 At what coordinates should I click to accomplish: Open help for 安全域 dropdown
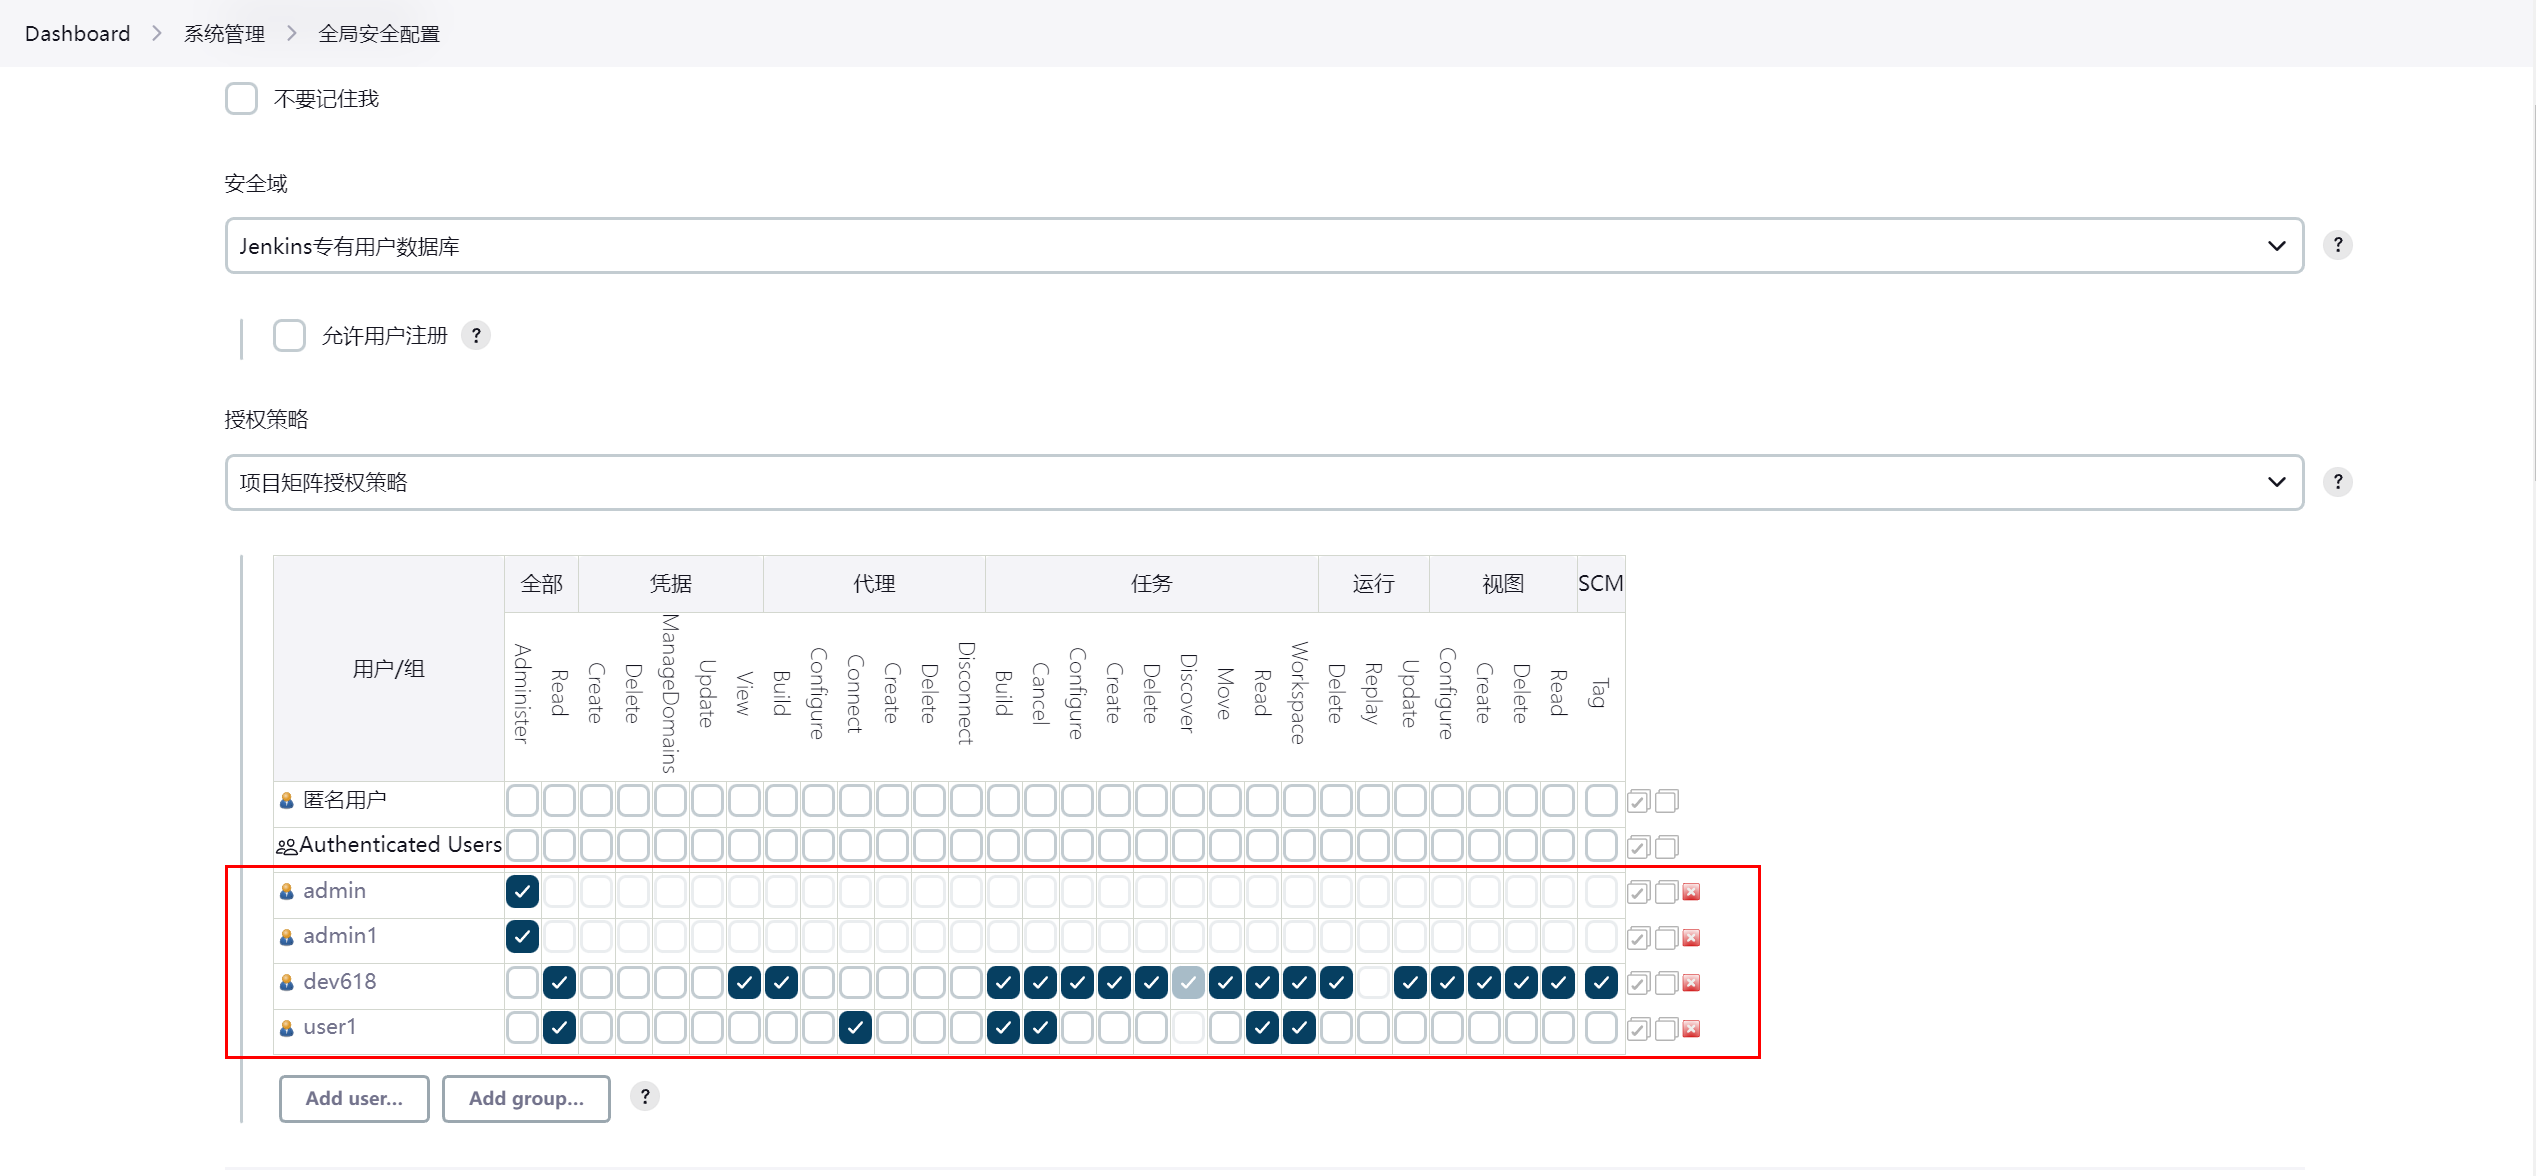(2337, 245)
